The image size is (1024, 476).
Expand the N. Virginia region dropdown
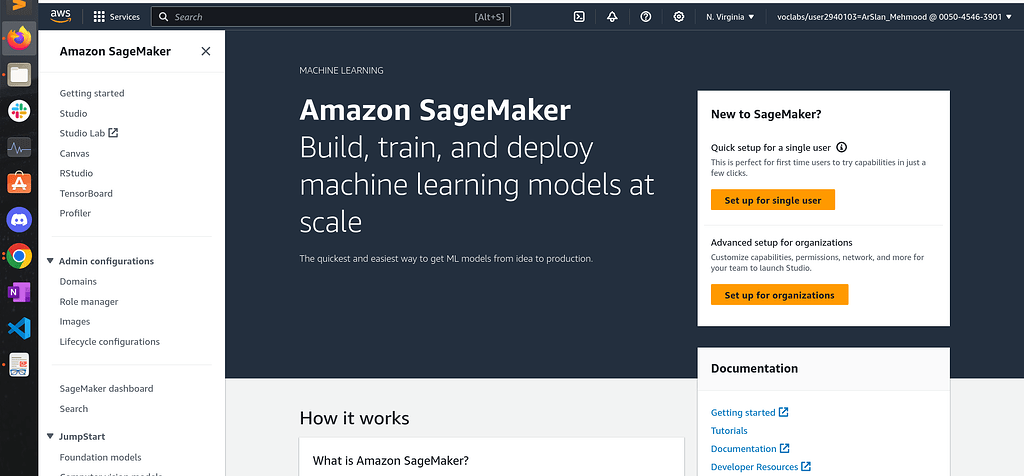tap(730, 17)
